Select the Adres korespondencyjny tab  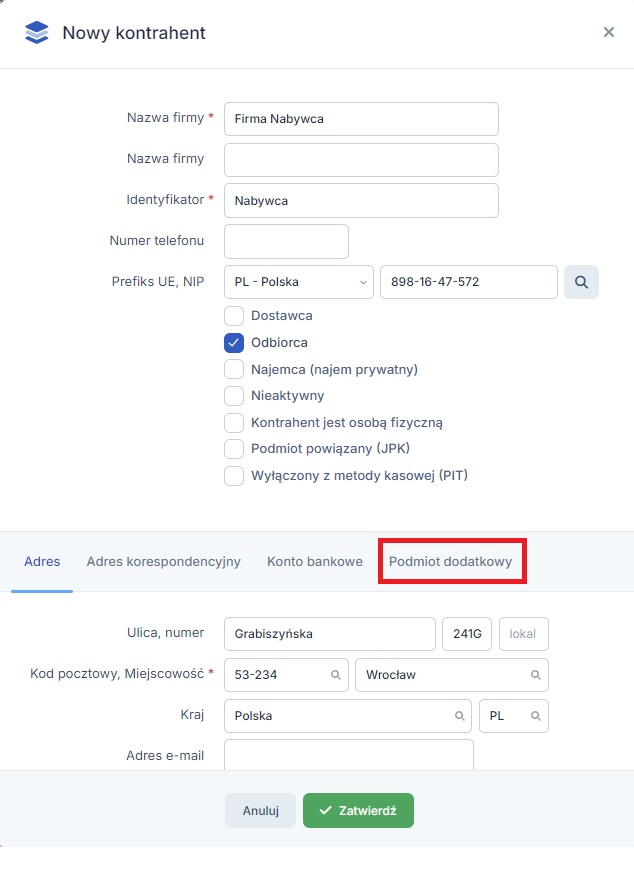(163, 562)
